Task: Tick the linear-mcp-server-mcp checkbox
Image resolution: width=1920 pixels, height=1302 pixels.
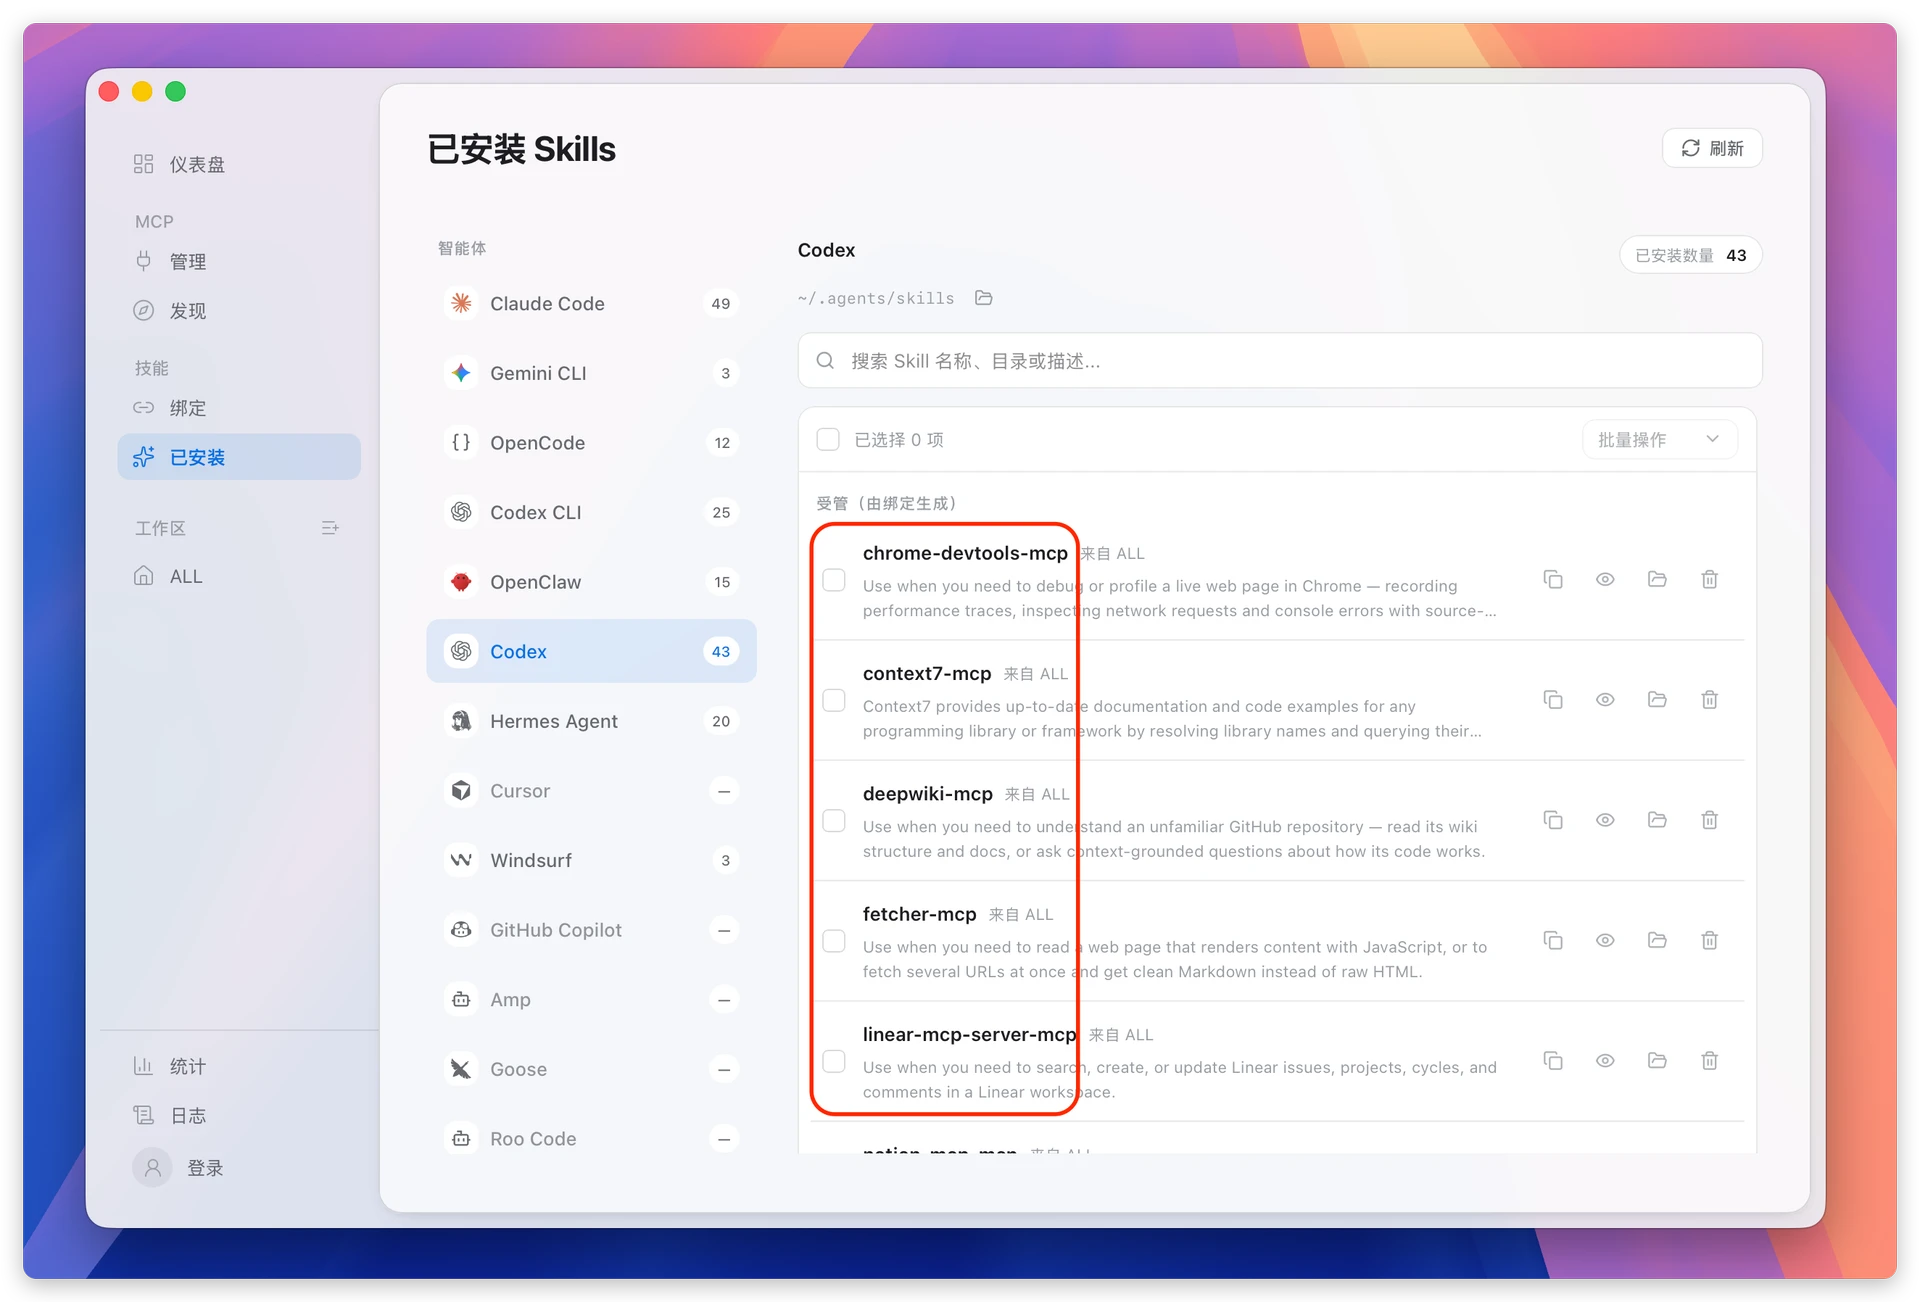Action: [x=834, y=1061]
